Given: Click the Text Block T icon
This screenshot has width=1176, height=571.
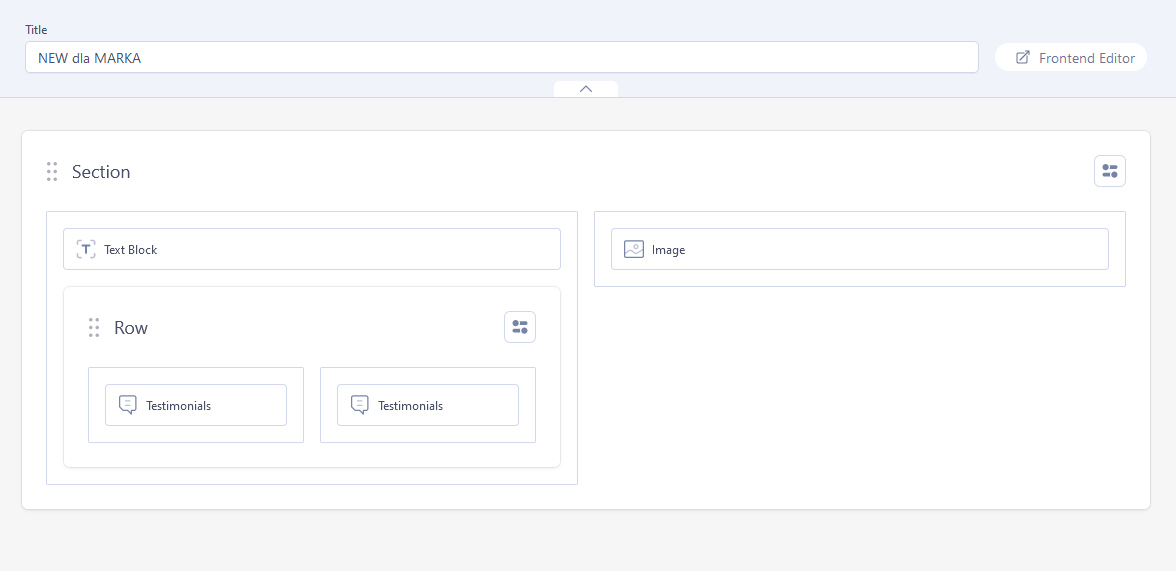Looking at the screenshot, I should [86, 249].
